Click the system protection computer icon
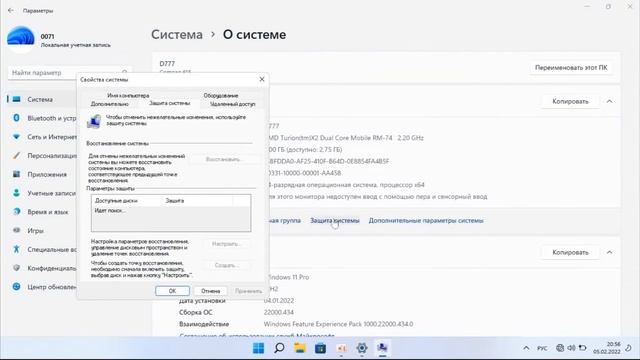This screenshot has height=360, width=640. tap(94, 121)
